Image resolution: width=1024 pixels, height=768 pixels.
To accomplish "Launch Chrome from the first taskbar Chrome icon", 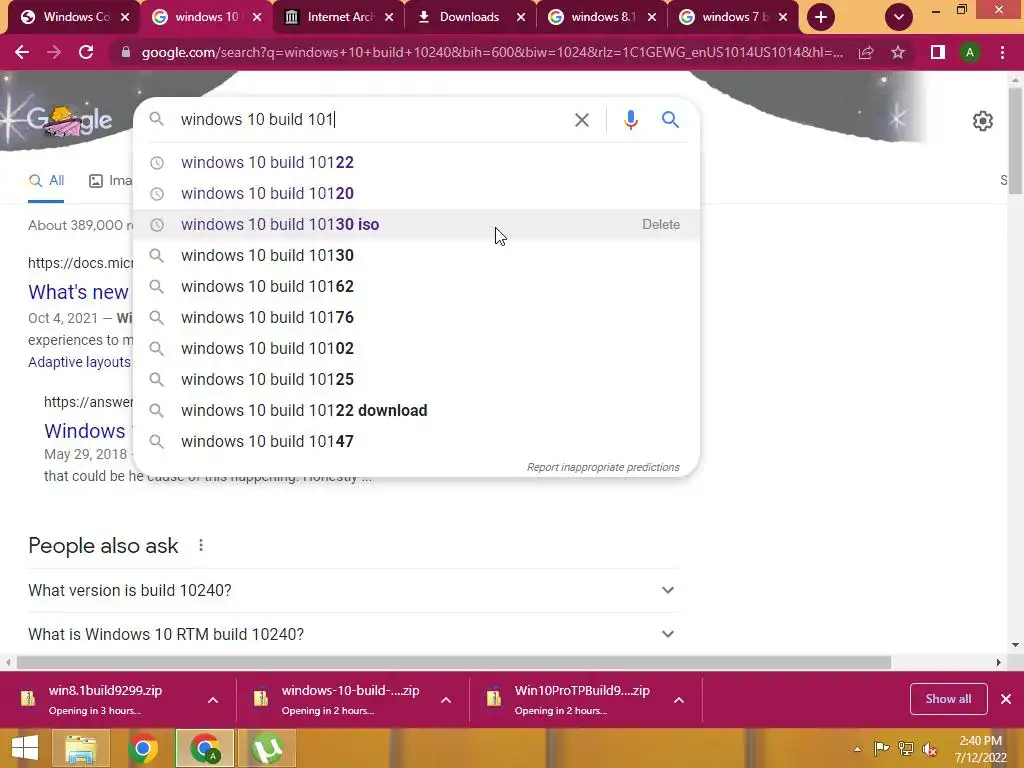I will [x=142, y=748].
